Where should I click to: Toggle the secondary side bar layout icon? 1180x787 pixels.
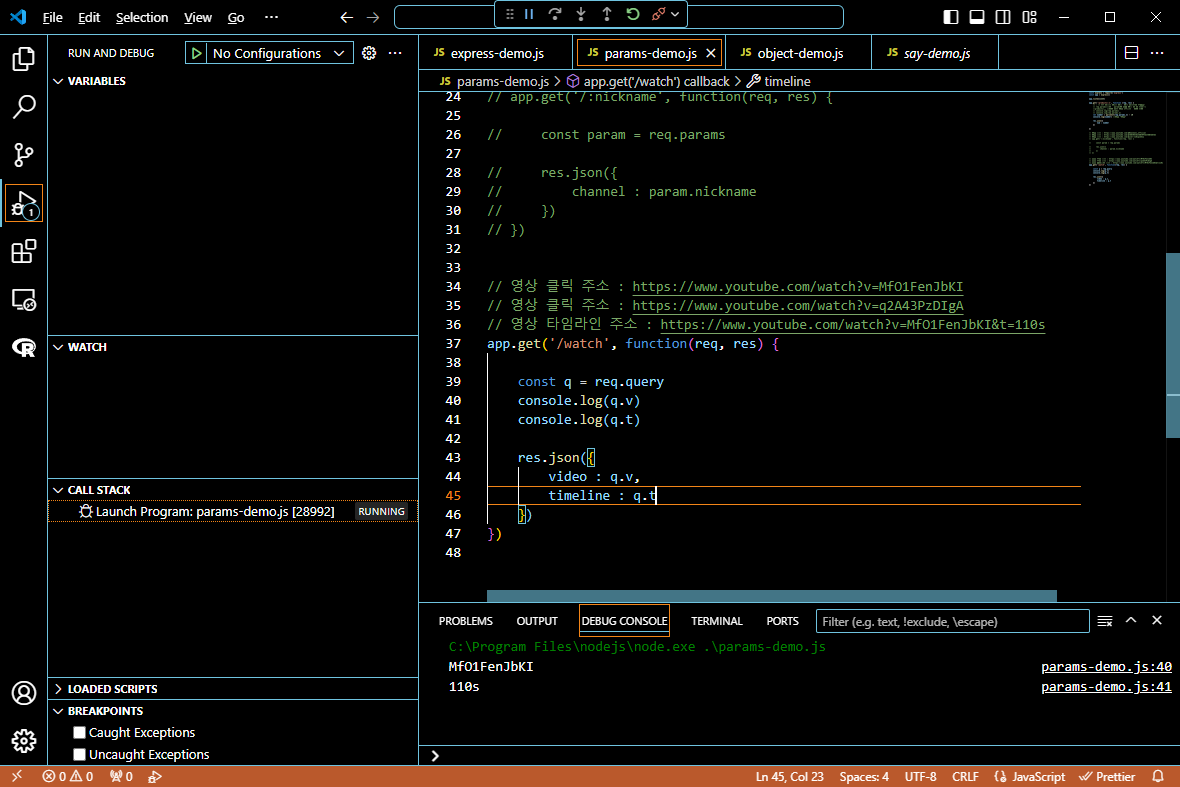pyautogui.click(x=1003, y=17)
